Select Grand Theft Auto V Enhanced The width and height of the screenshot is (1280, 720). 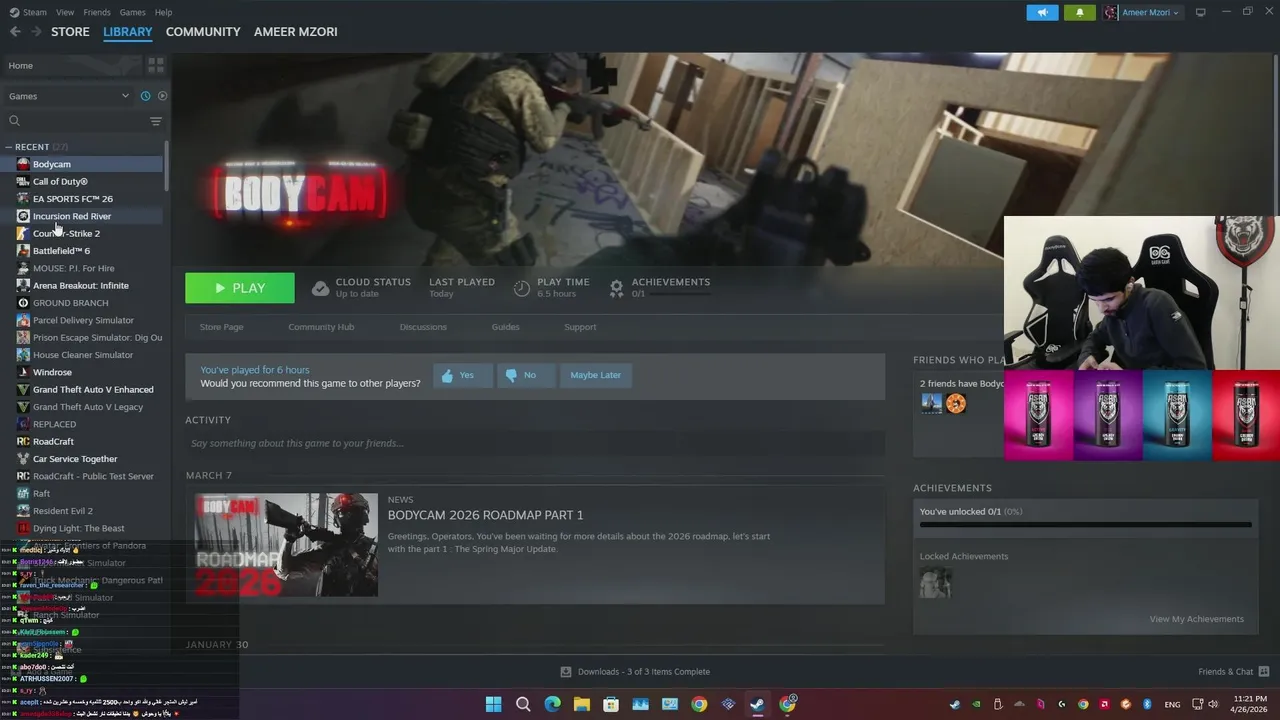[x=82, y=390]
